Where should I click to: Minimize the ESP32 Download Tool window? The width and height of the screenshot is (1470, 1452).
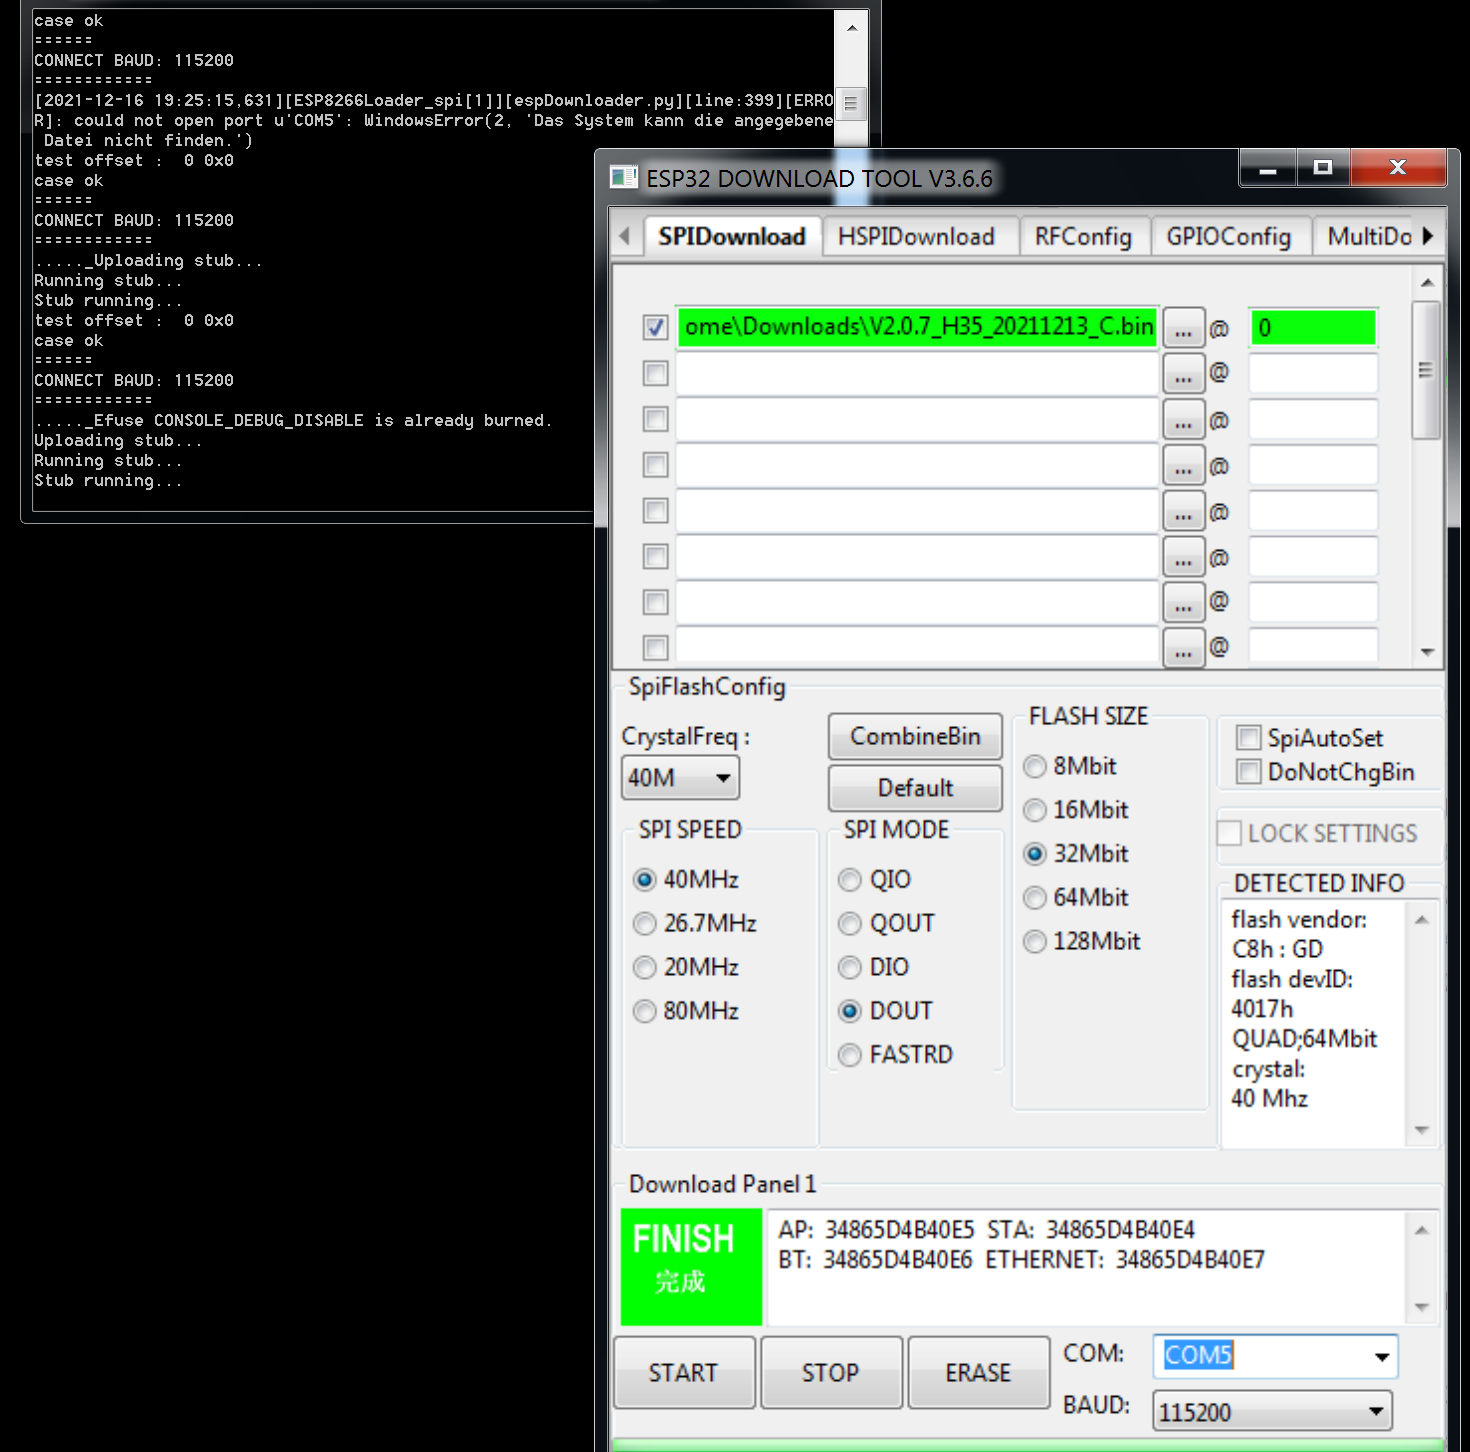pyautogui.click(x=1268, y=169)
